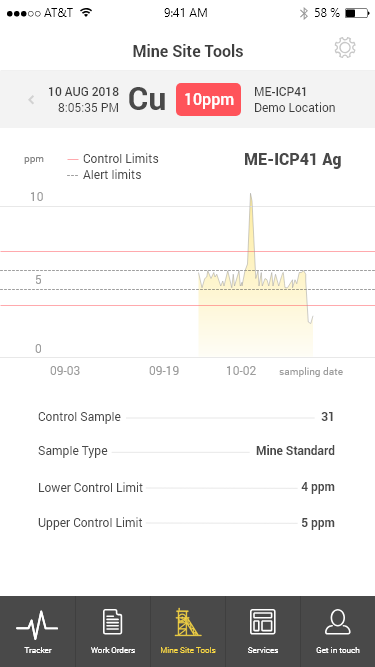Open the settings gear icon
Screen dimensions: 375x667
point(345,48)
